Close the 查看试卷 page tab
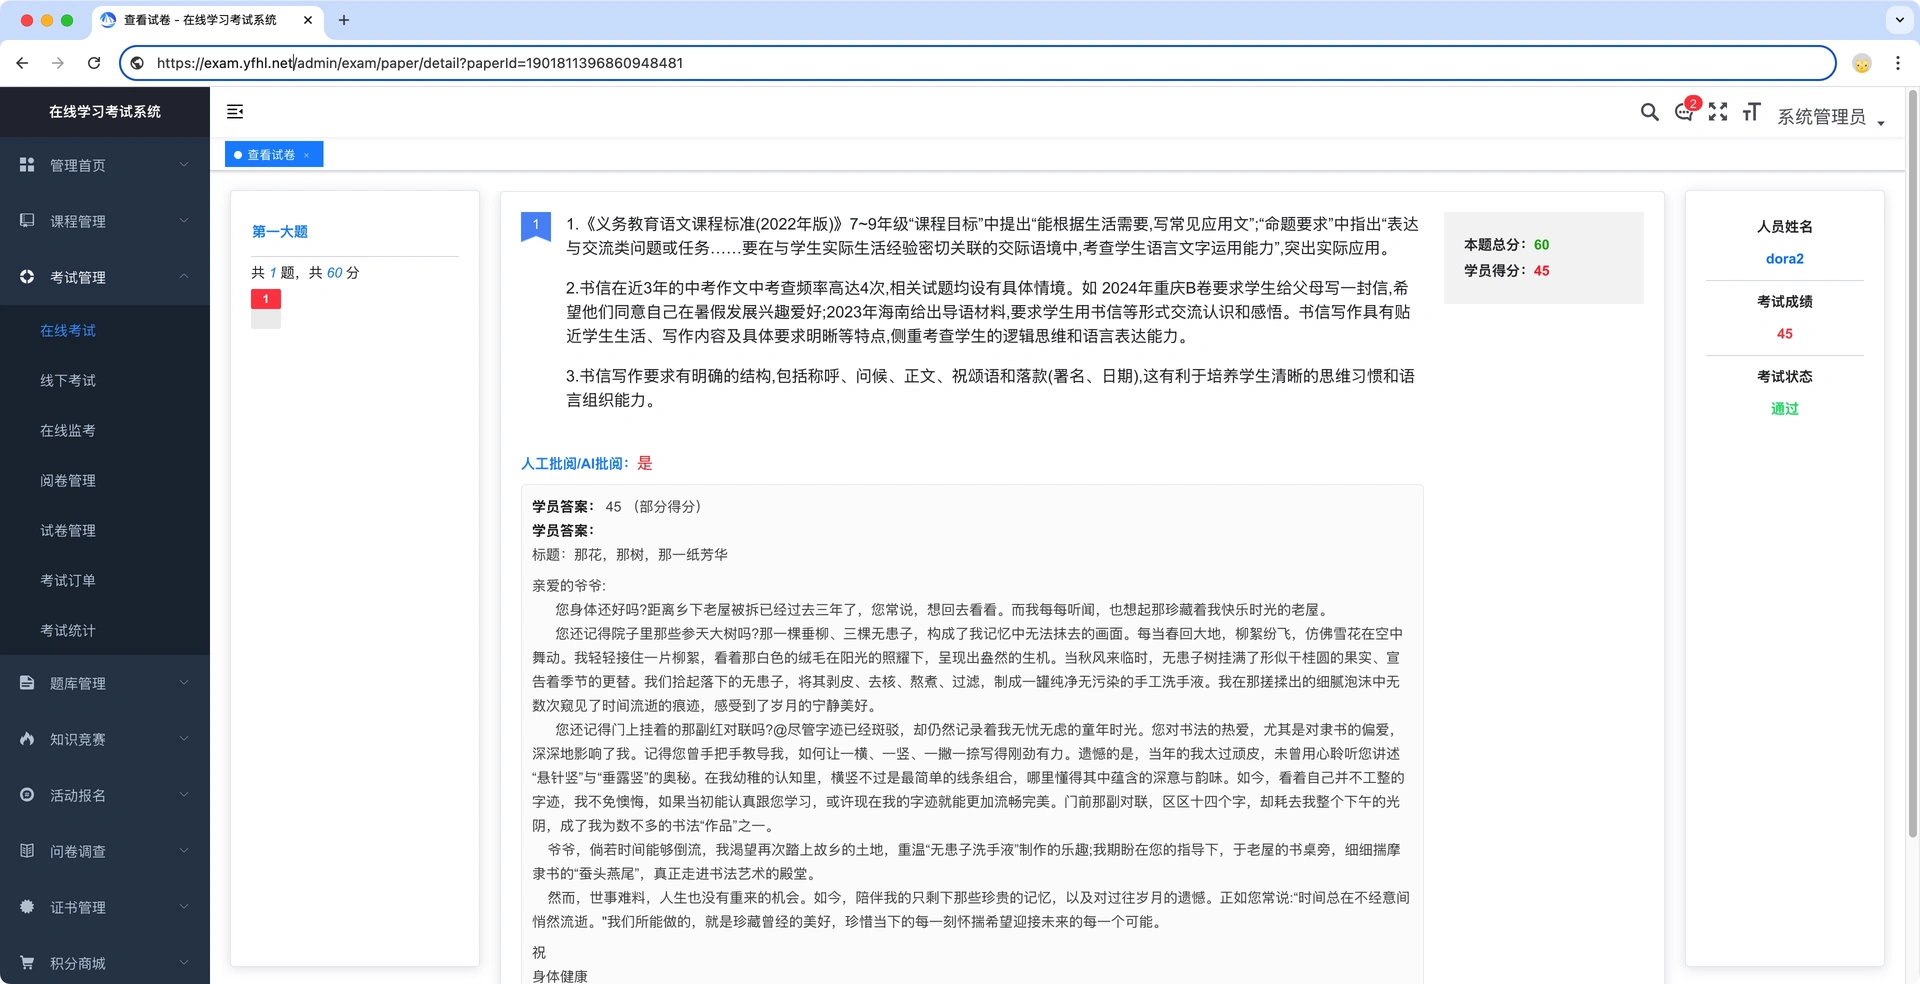This screenshot has height=984, width=1920. pyautogui.click(x=306, y=155)
